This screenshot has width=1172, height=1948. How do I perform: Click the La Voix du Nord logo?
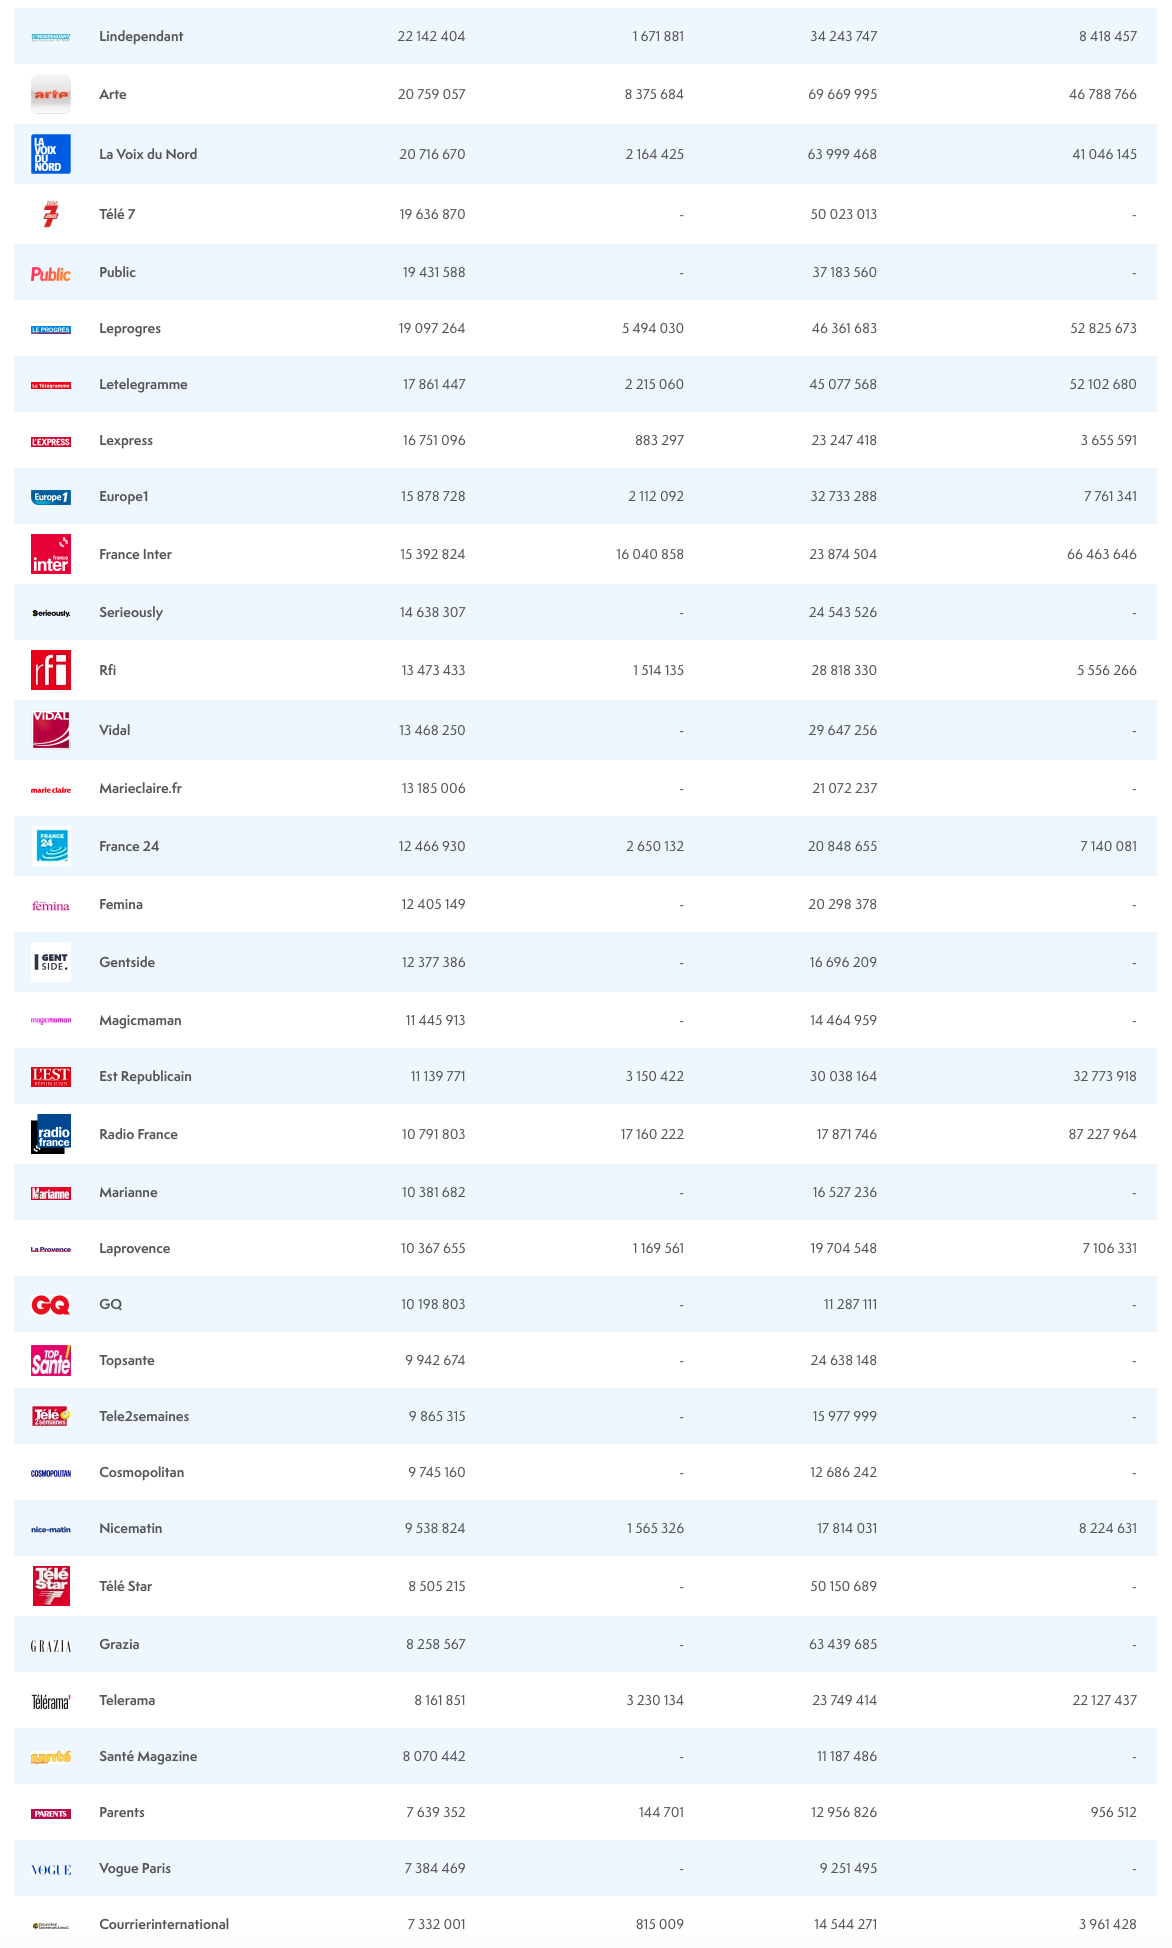tap(51, 154)
